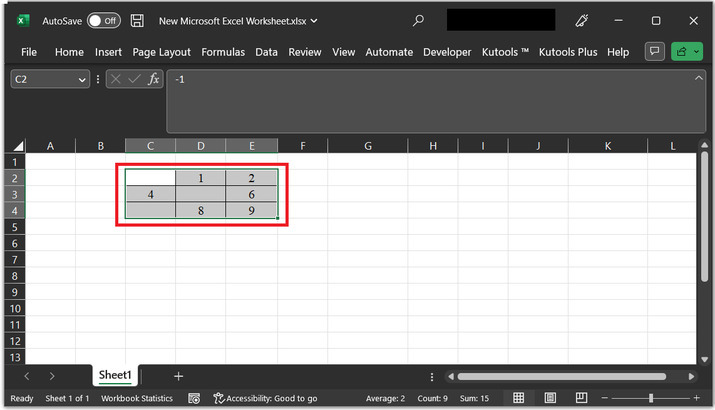This screenshot has width=715, height=410.
Task: Click Accessibility: Good to go
Action: pyautogui.click(x=265, y=398)
